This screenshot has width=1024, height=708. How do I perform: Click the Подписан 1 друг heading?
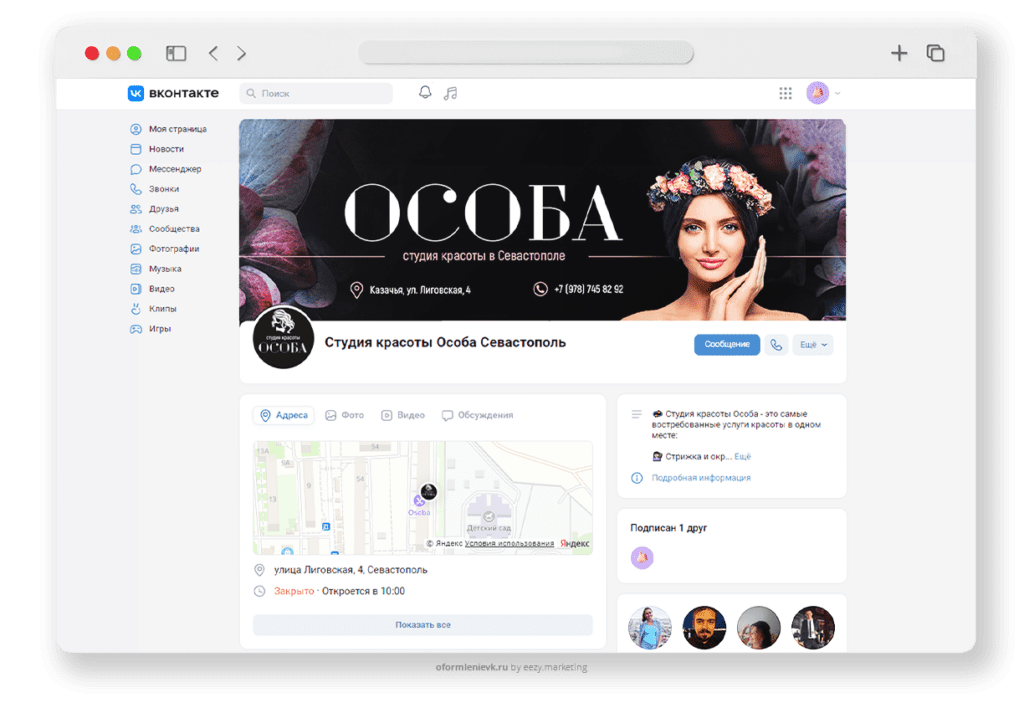[669, 528]
